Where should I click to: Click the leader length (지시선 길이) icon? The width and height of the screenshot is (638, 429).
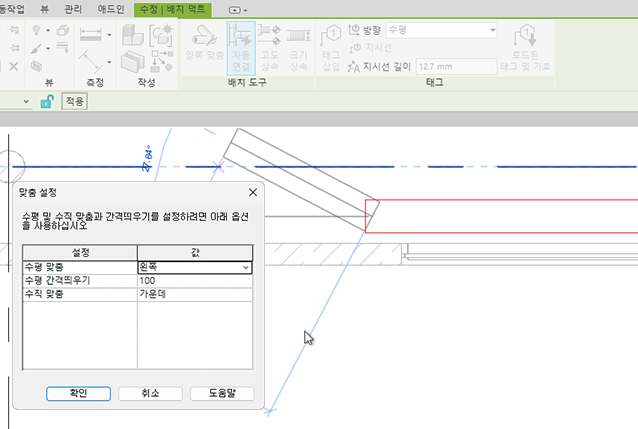coord(354,66)
